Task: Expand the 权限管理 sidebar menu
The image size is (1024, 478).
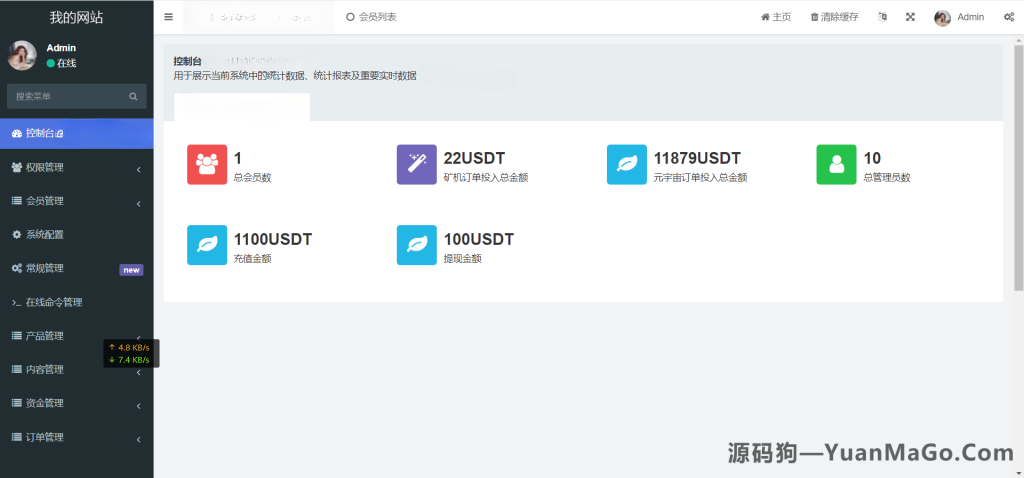Action: click(76, 167)
